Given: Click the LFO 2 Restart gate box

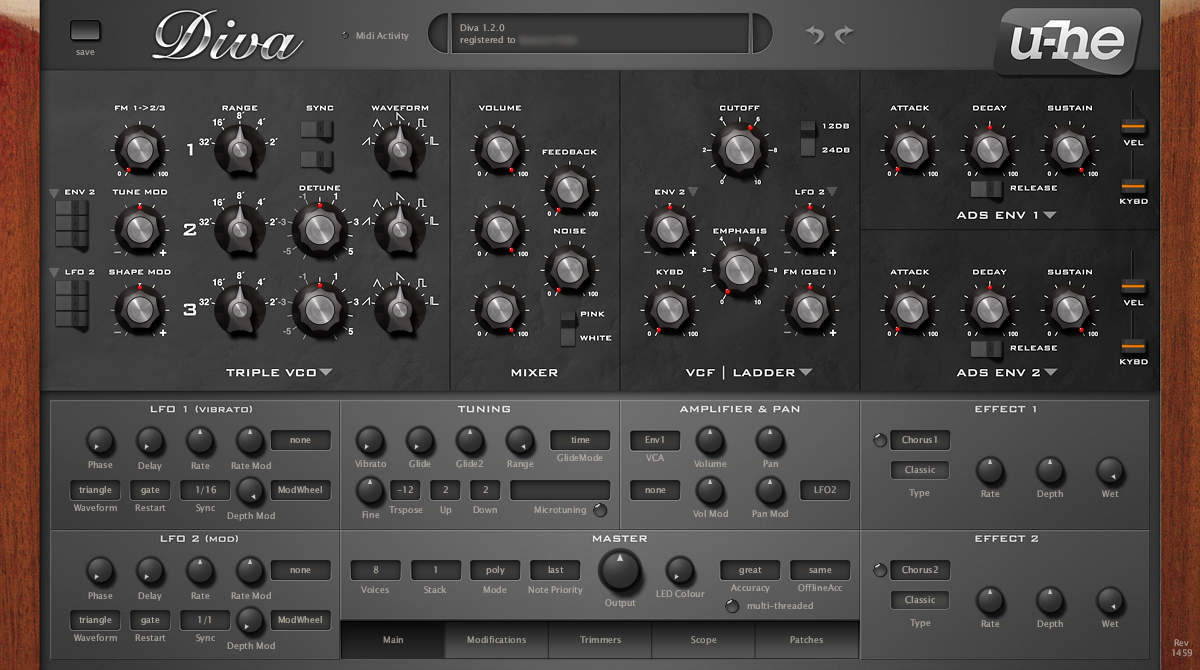Looking at the screenshot, I should click(150, 620).
